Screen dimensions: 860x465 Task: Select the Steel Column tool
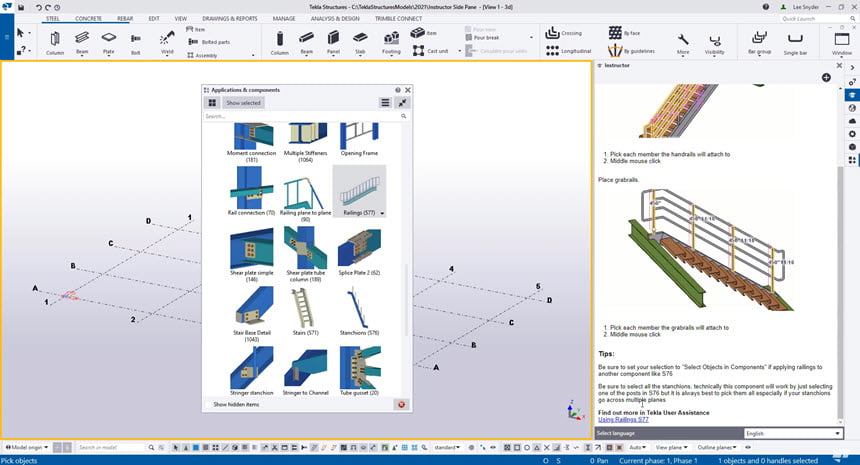point(55,42)
